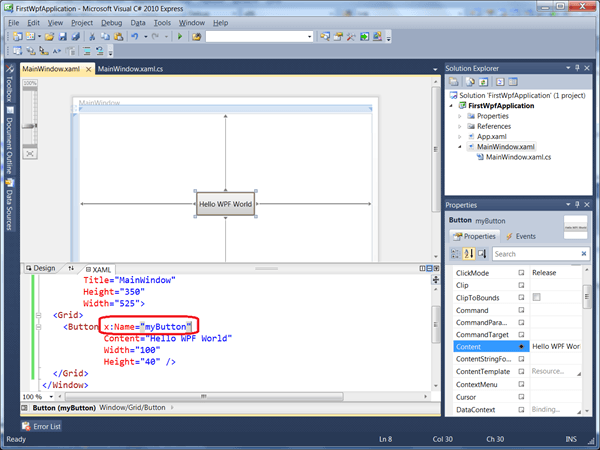Click the Properties Search input field
The image size is (600, 450).
point(536,254)
